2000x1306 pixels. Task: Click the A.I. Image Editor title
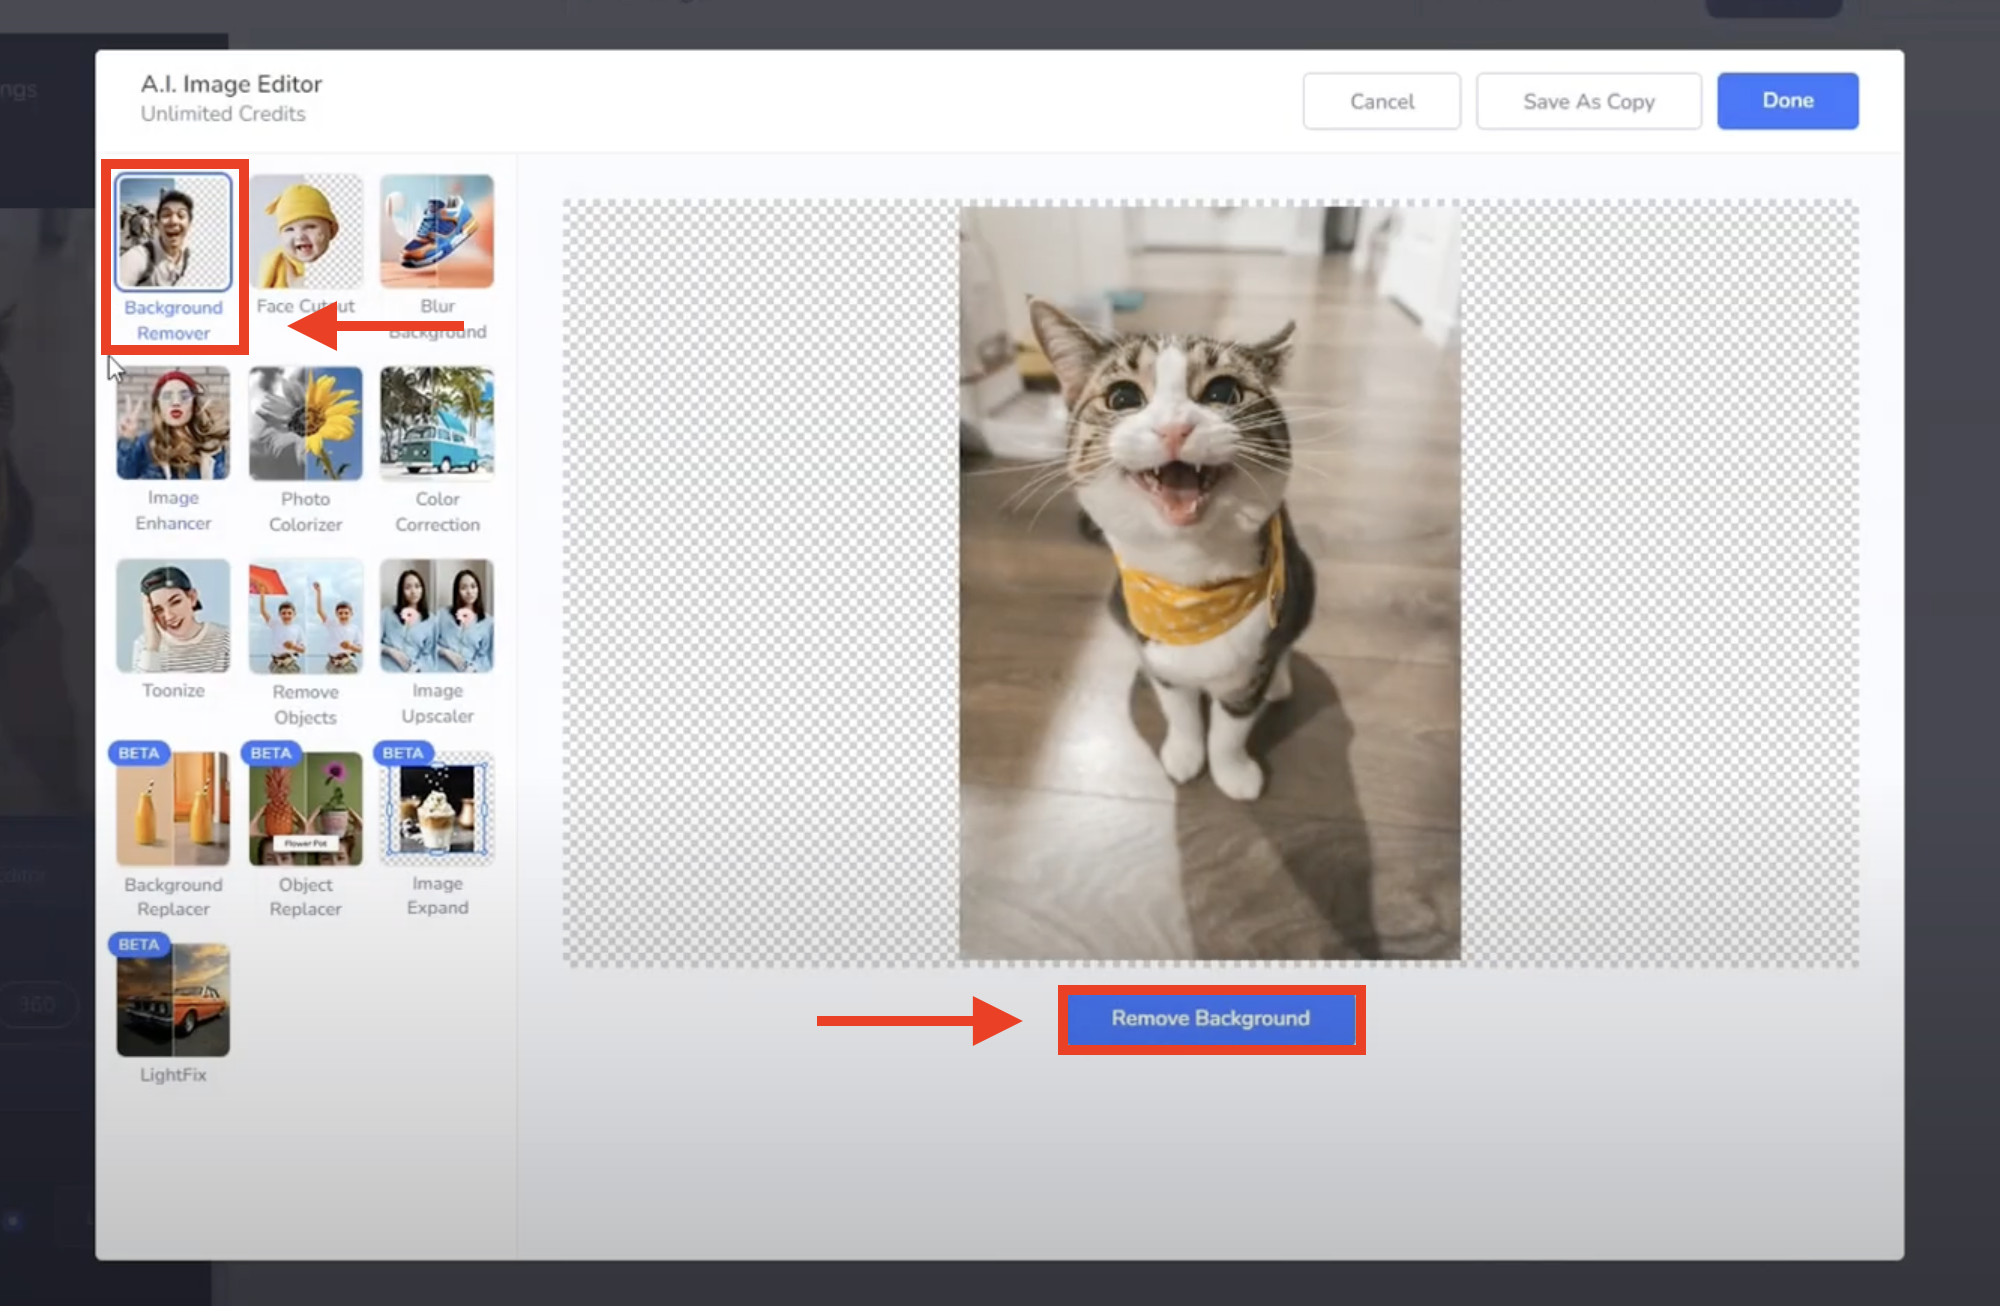(231, 84)
